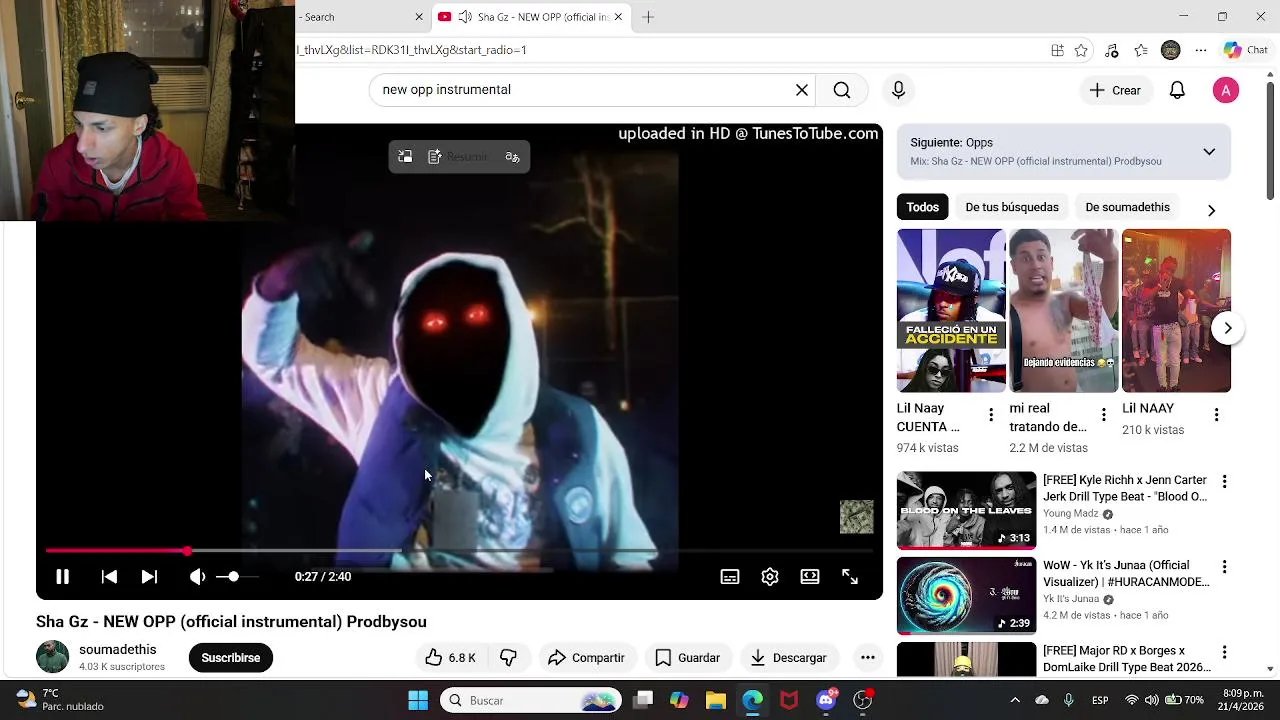
Task: Switch the player to theater mode
Action: pyautogui.click(x=810, y=577)
